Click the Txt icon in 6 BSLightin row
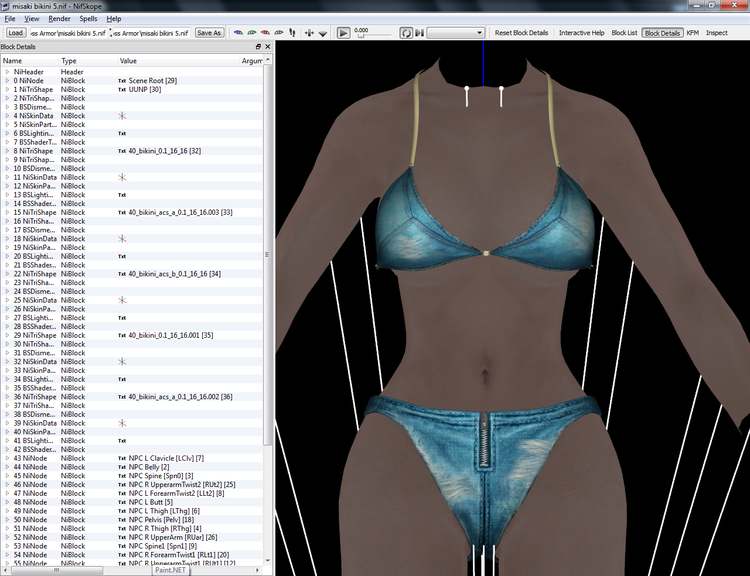 click(x=122, y=133)
